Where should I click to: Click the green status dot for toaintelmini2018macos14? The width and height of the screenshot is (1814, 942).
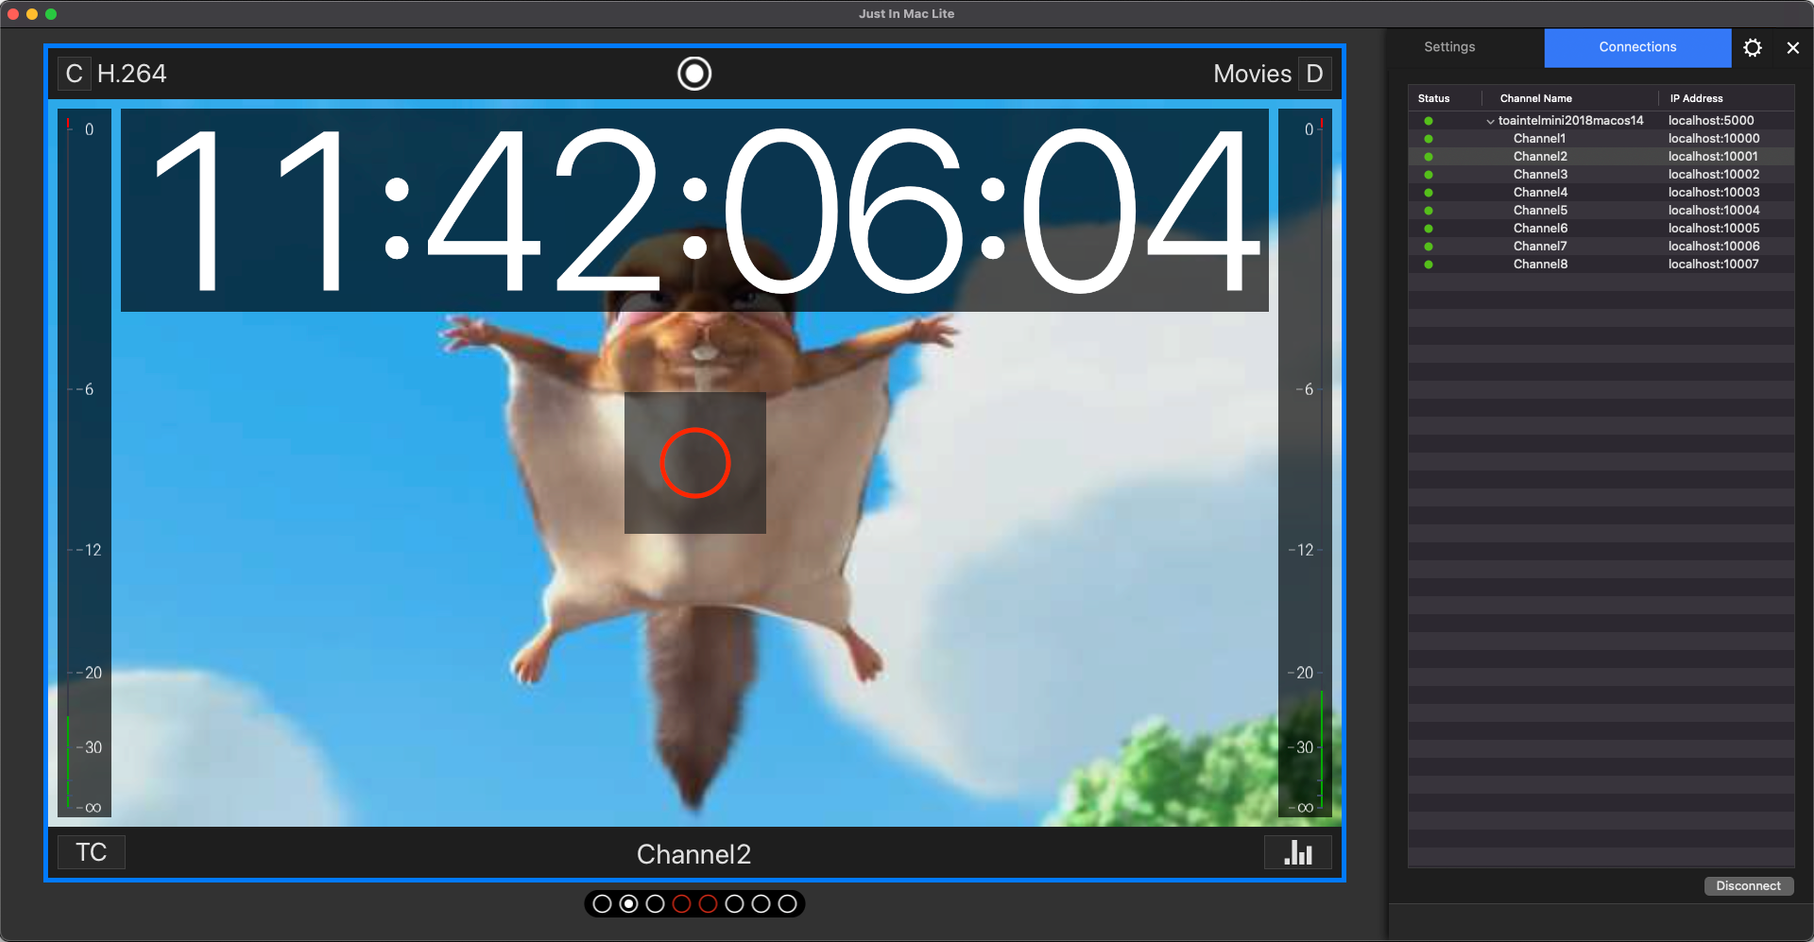tap(1428, 121)
